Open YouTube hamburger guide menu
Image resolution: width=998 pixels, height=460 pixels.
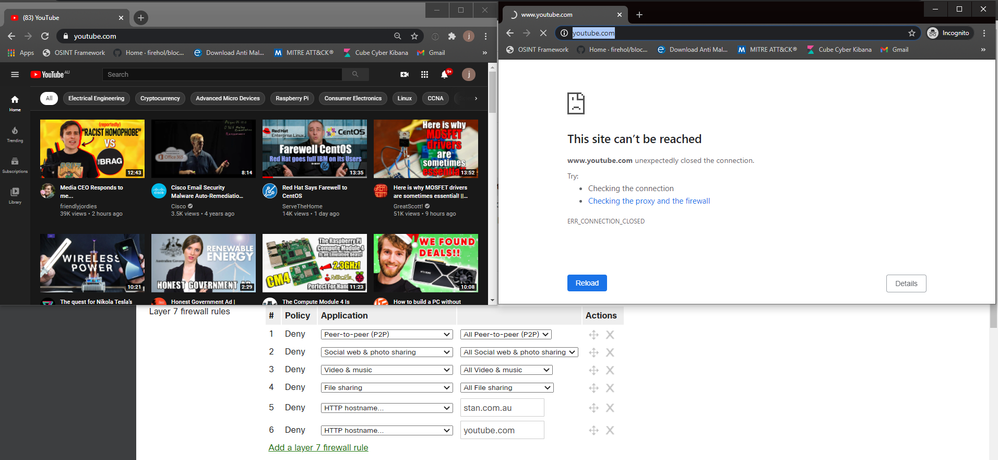[x=15, y=74]
